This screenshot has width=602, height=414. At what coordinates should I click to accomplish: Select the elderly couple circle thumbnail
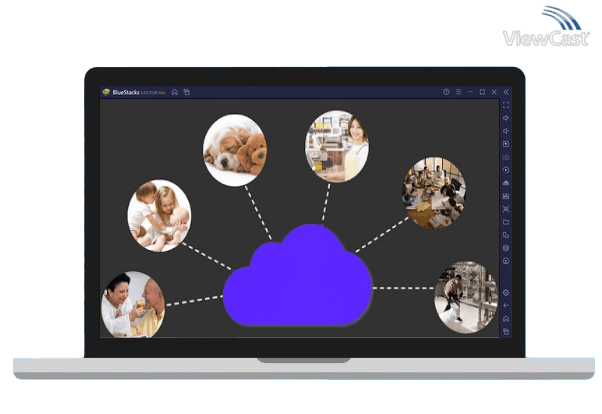tap(132, 304)
